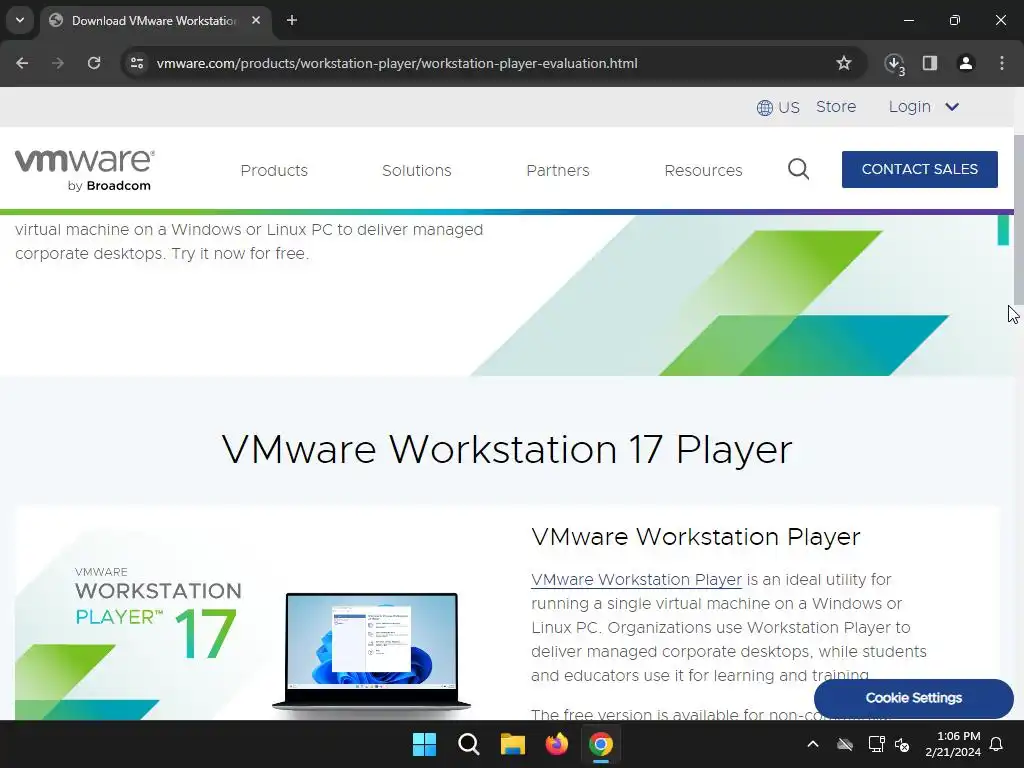Open Chrome downloads icon
This screenshot has width=1024, height=768.
894,63
